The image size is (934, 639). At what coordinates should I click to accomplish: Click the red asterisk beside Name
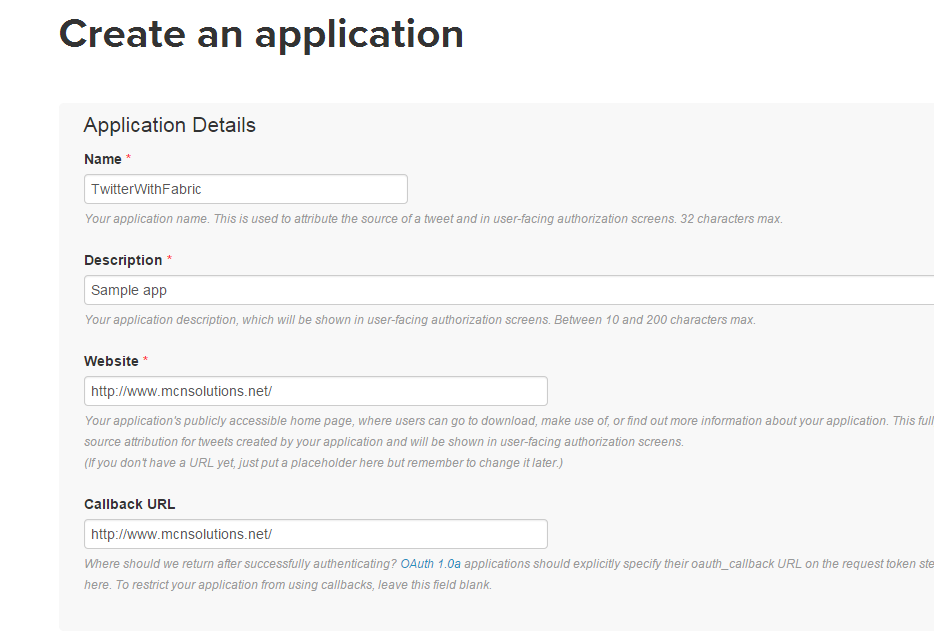tap(129, 159)
